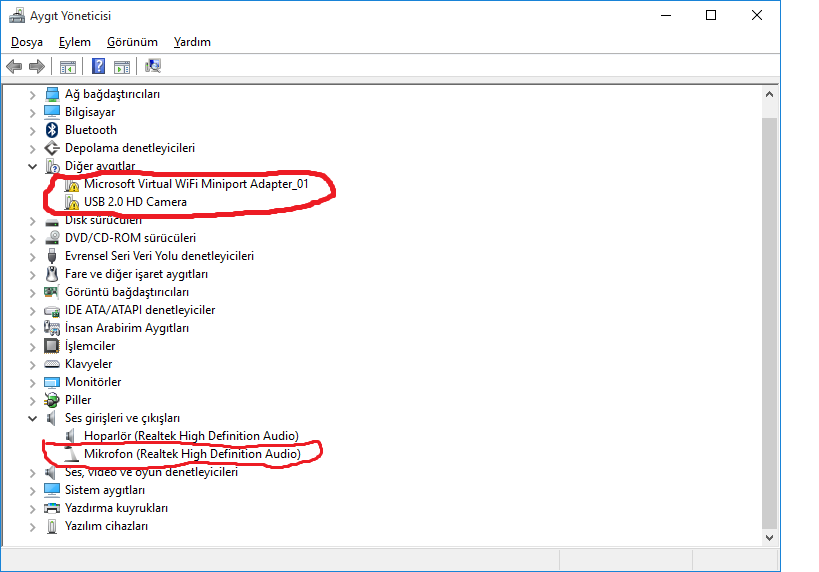Viewport: 819px width, 572px height.
Task: Click the action pane toolbar icon
Action: [x=122, y=66]
